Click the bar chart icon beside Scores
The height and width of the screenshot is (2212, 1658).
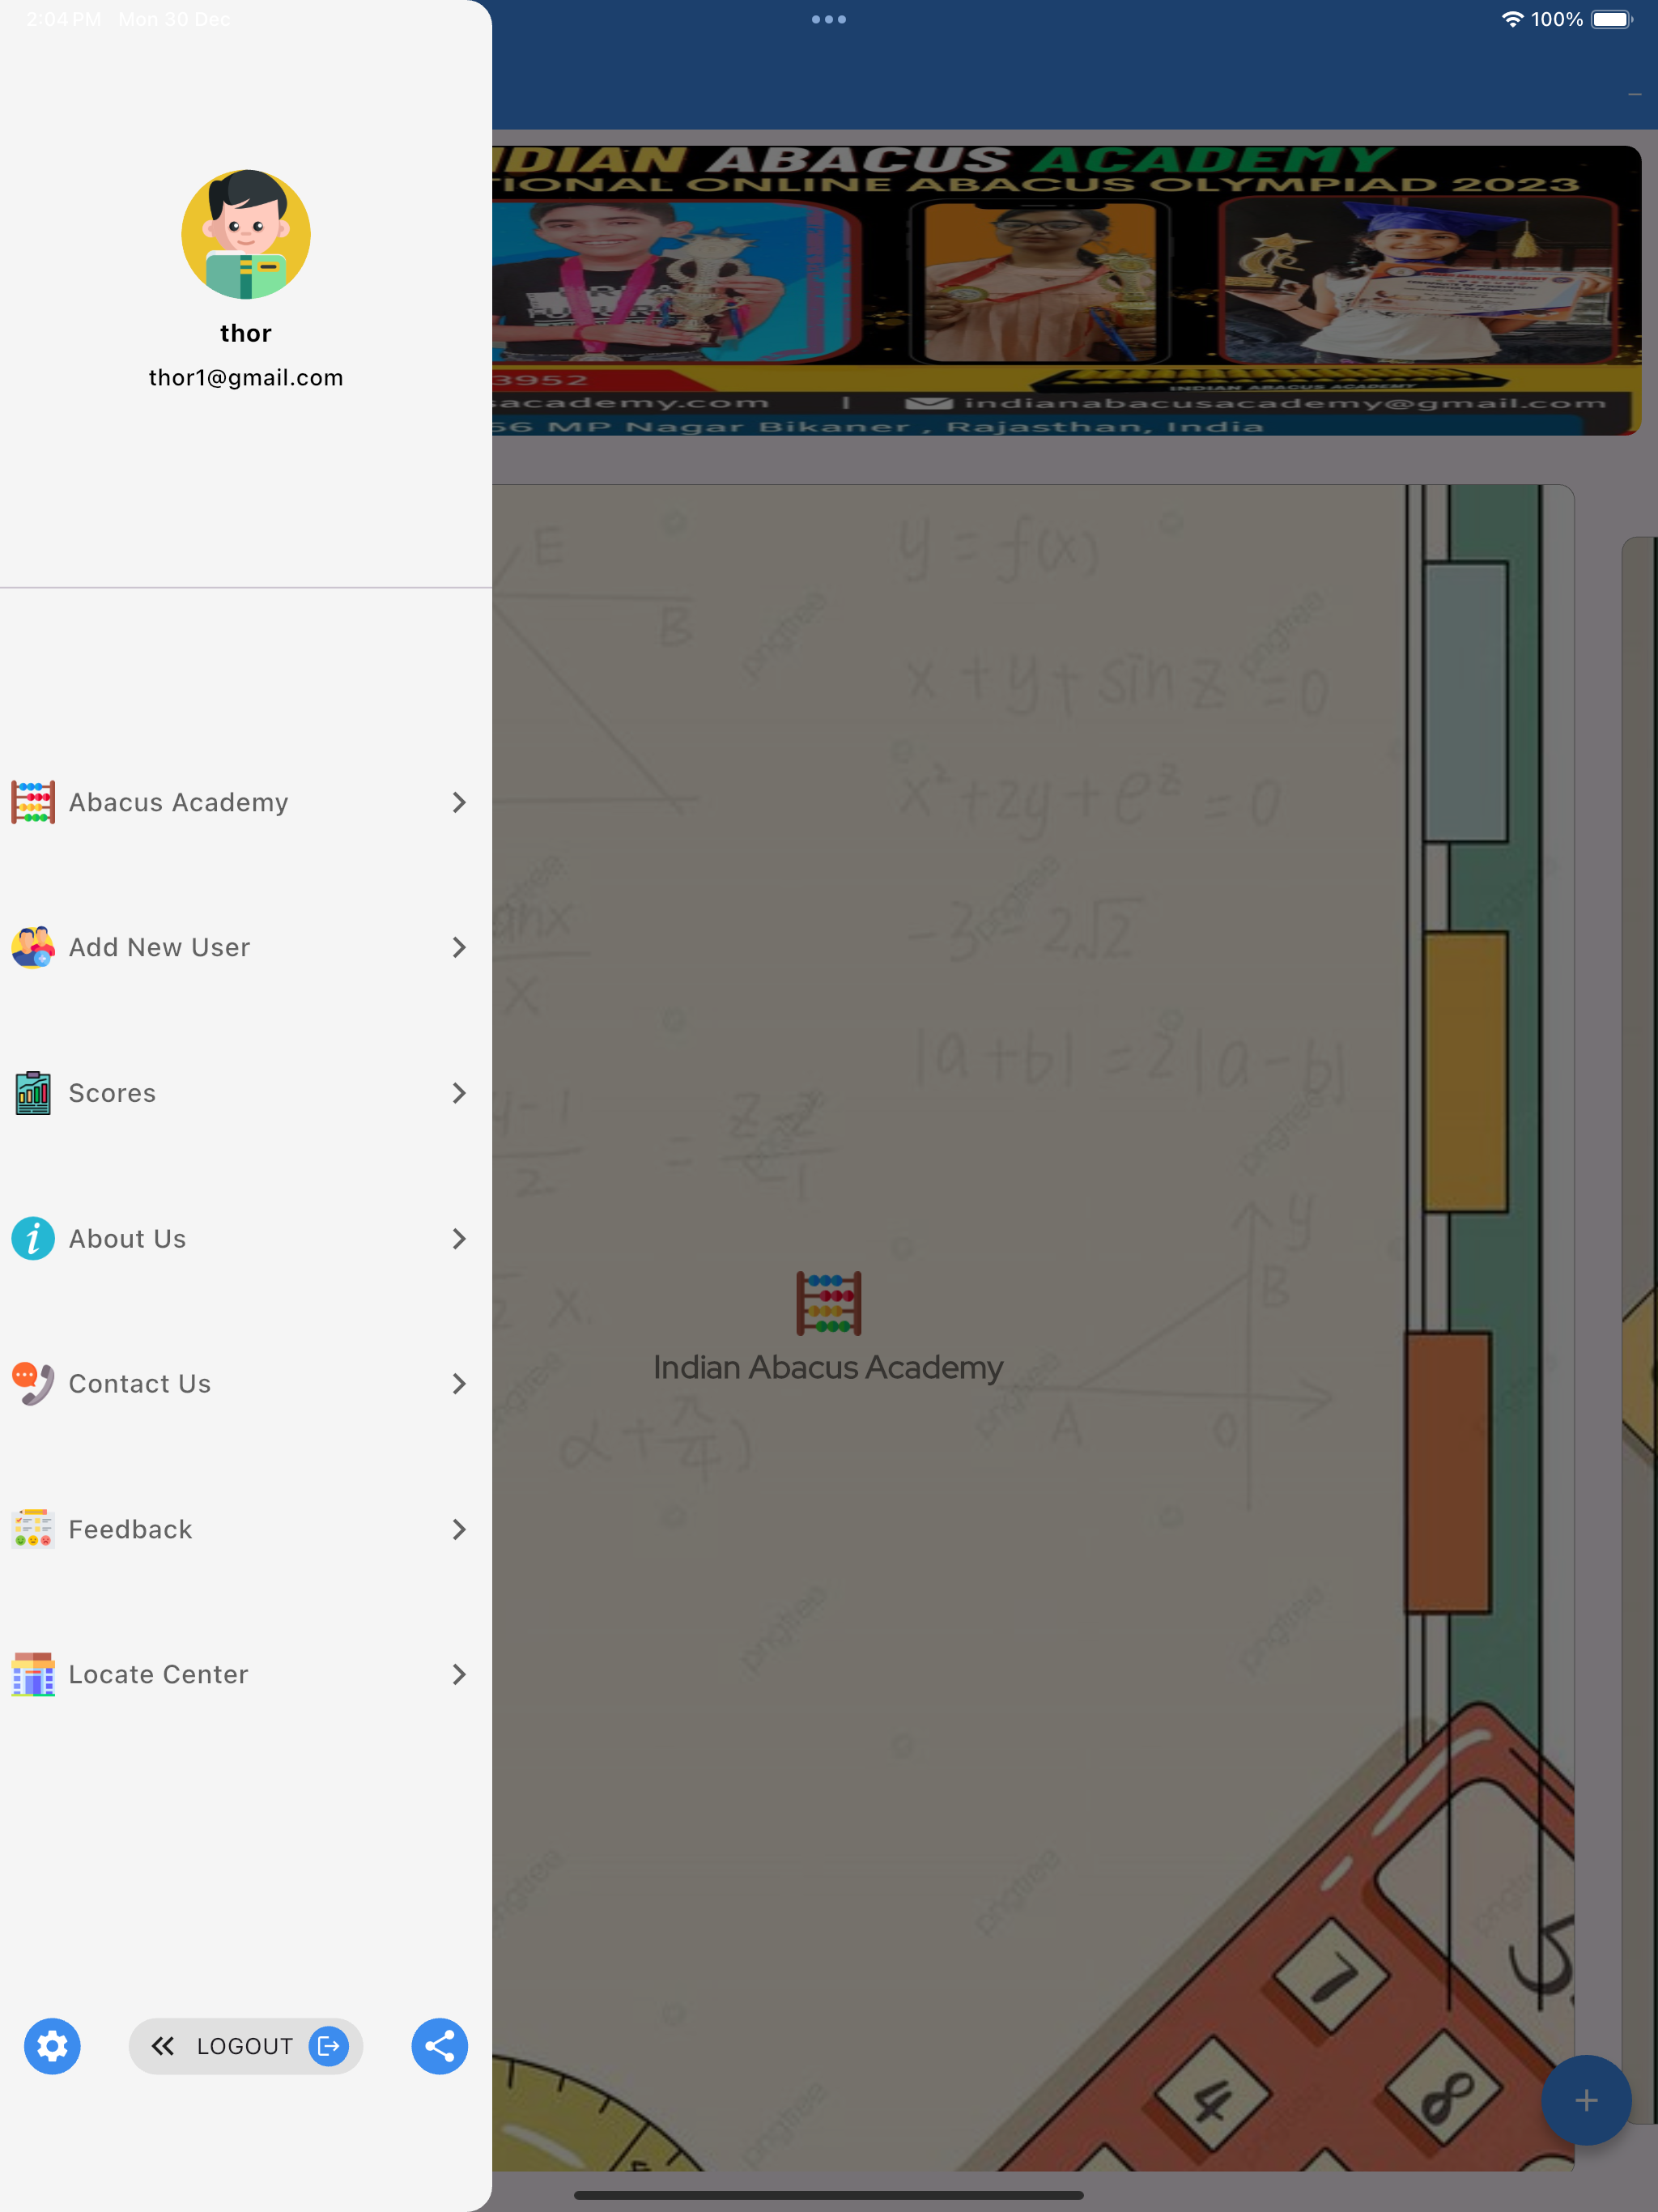point(33,1093)
